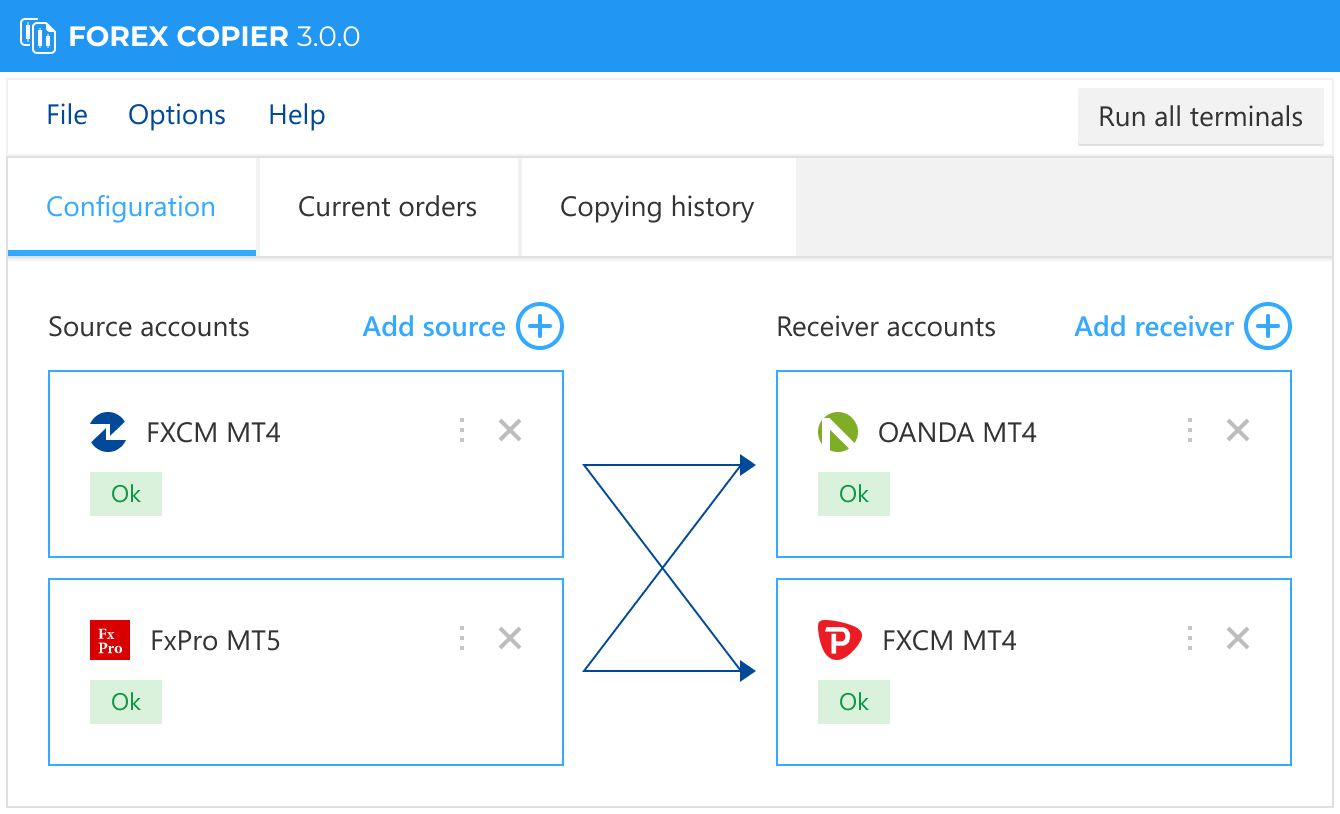This screenshot has width=1340, height=814.
Task: Remove the OANDA MT4 receiver account
Action: pyautogui.click(x=1237, y=429)
